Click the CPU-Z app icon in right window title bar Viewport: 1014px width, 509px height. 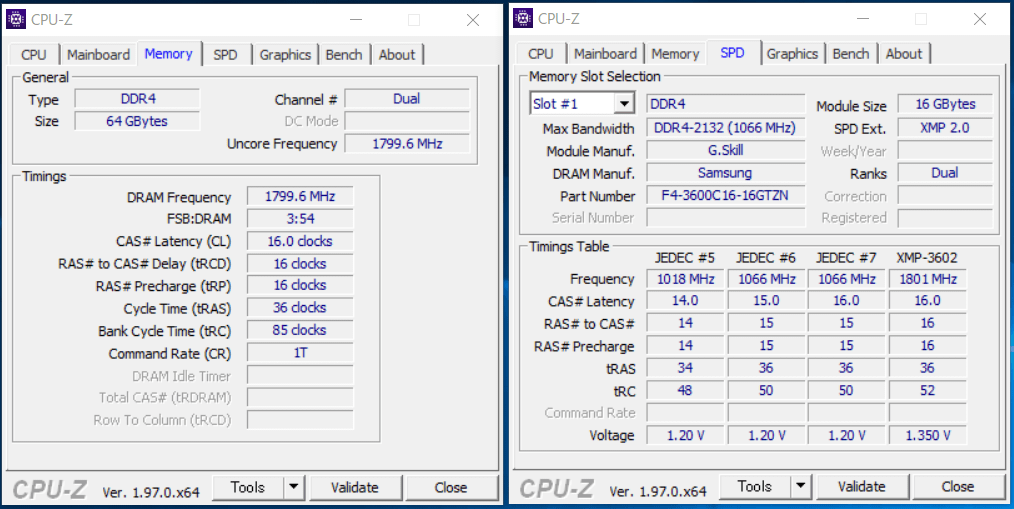point(523,19)
